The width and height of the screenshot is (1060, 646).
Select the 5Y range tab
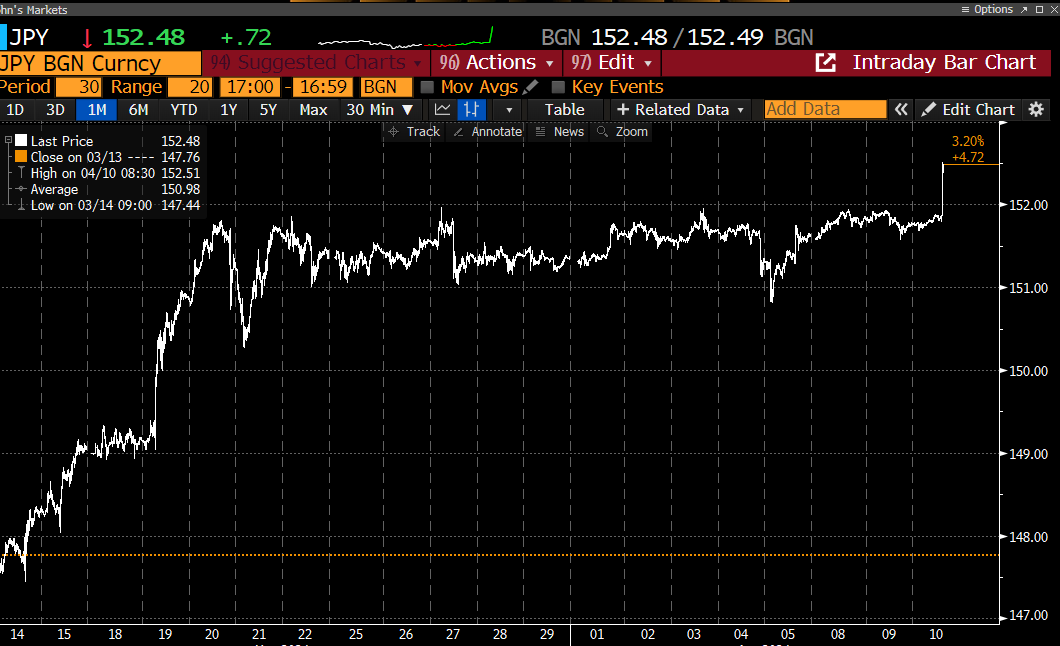point(268,109)
